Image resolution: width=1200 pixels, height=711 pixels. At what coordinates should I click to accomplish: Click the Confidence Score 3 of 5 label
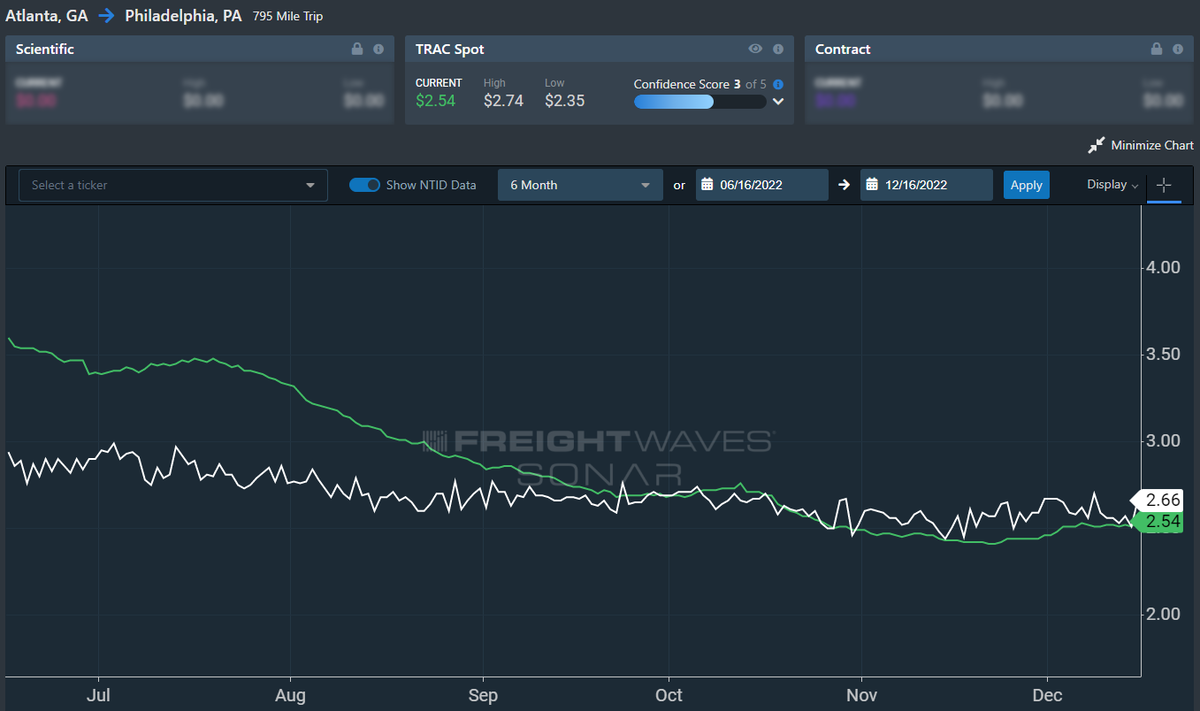(700, 85)
